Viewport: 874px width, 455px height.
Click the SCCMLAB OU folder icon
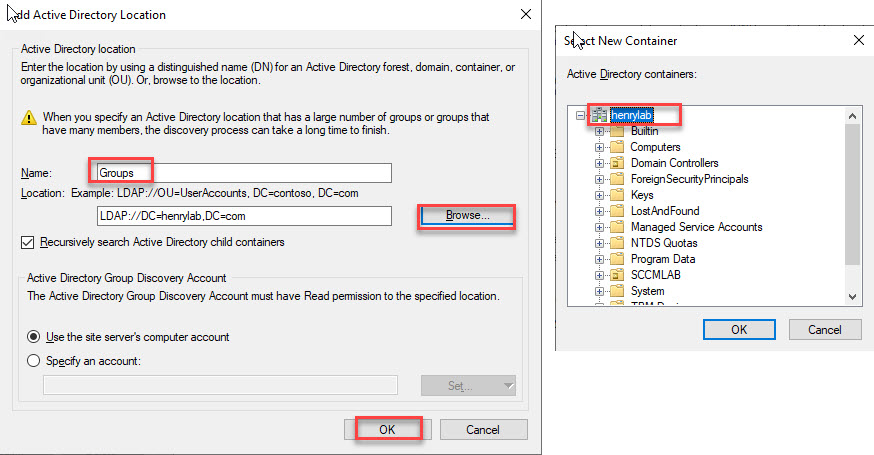click(x=616, y=275)
